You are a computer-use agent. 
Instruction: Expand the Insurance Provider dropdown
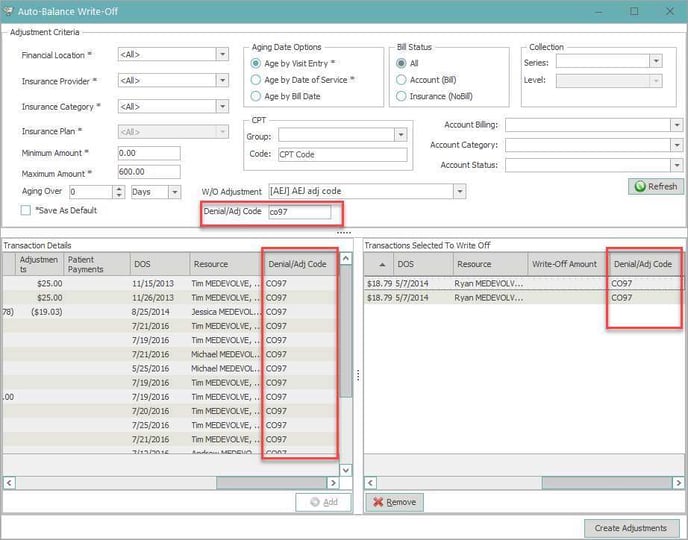(x=222, y=80)
